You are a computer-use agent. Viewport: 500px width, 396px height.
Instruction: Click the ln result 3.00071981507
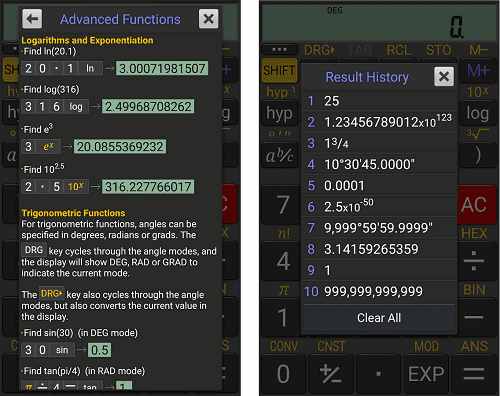tap(162, 68)
